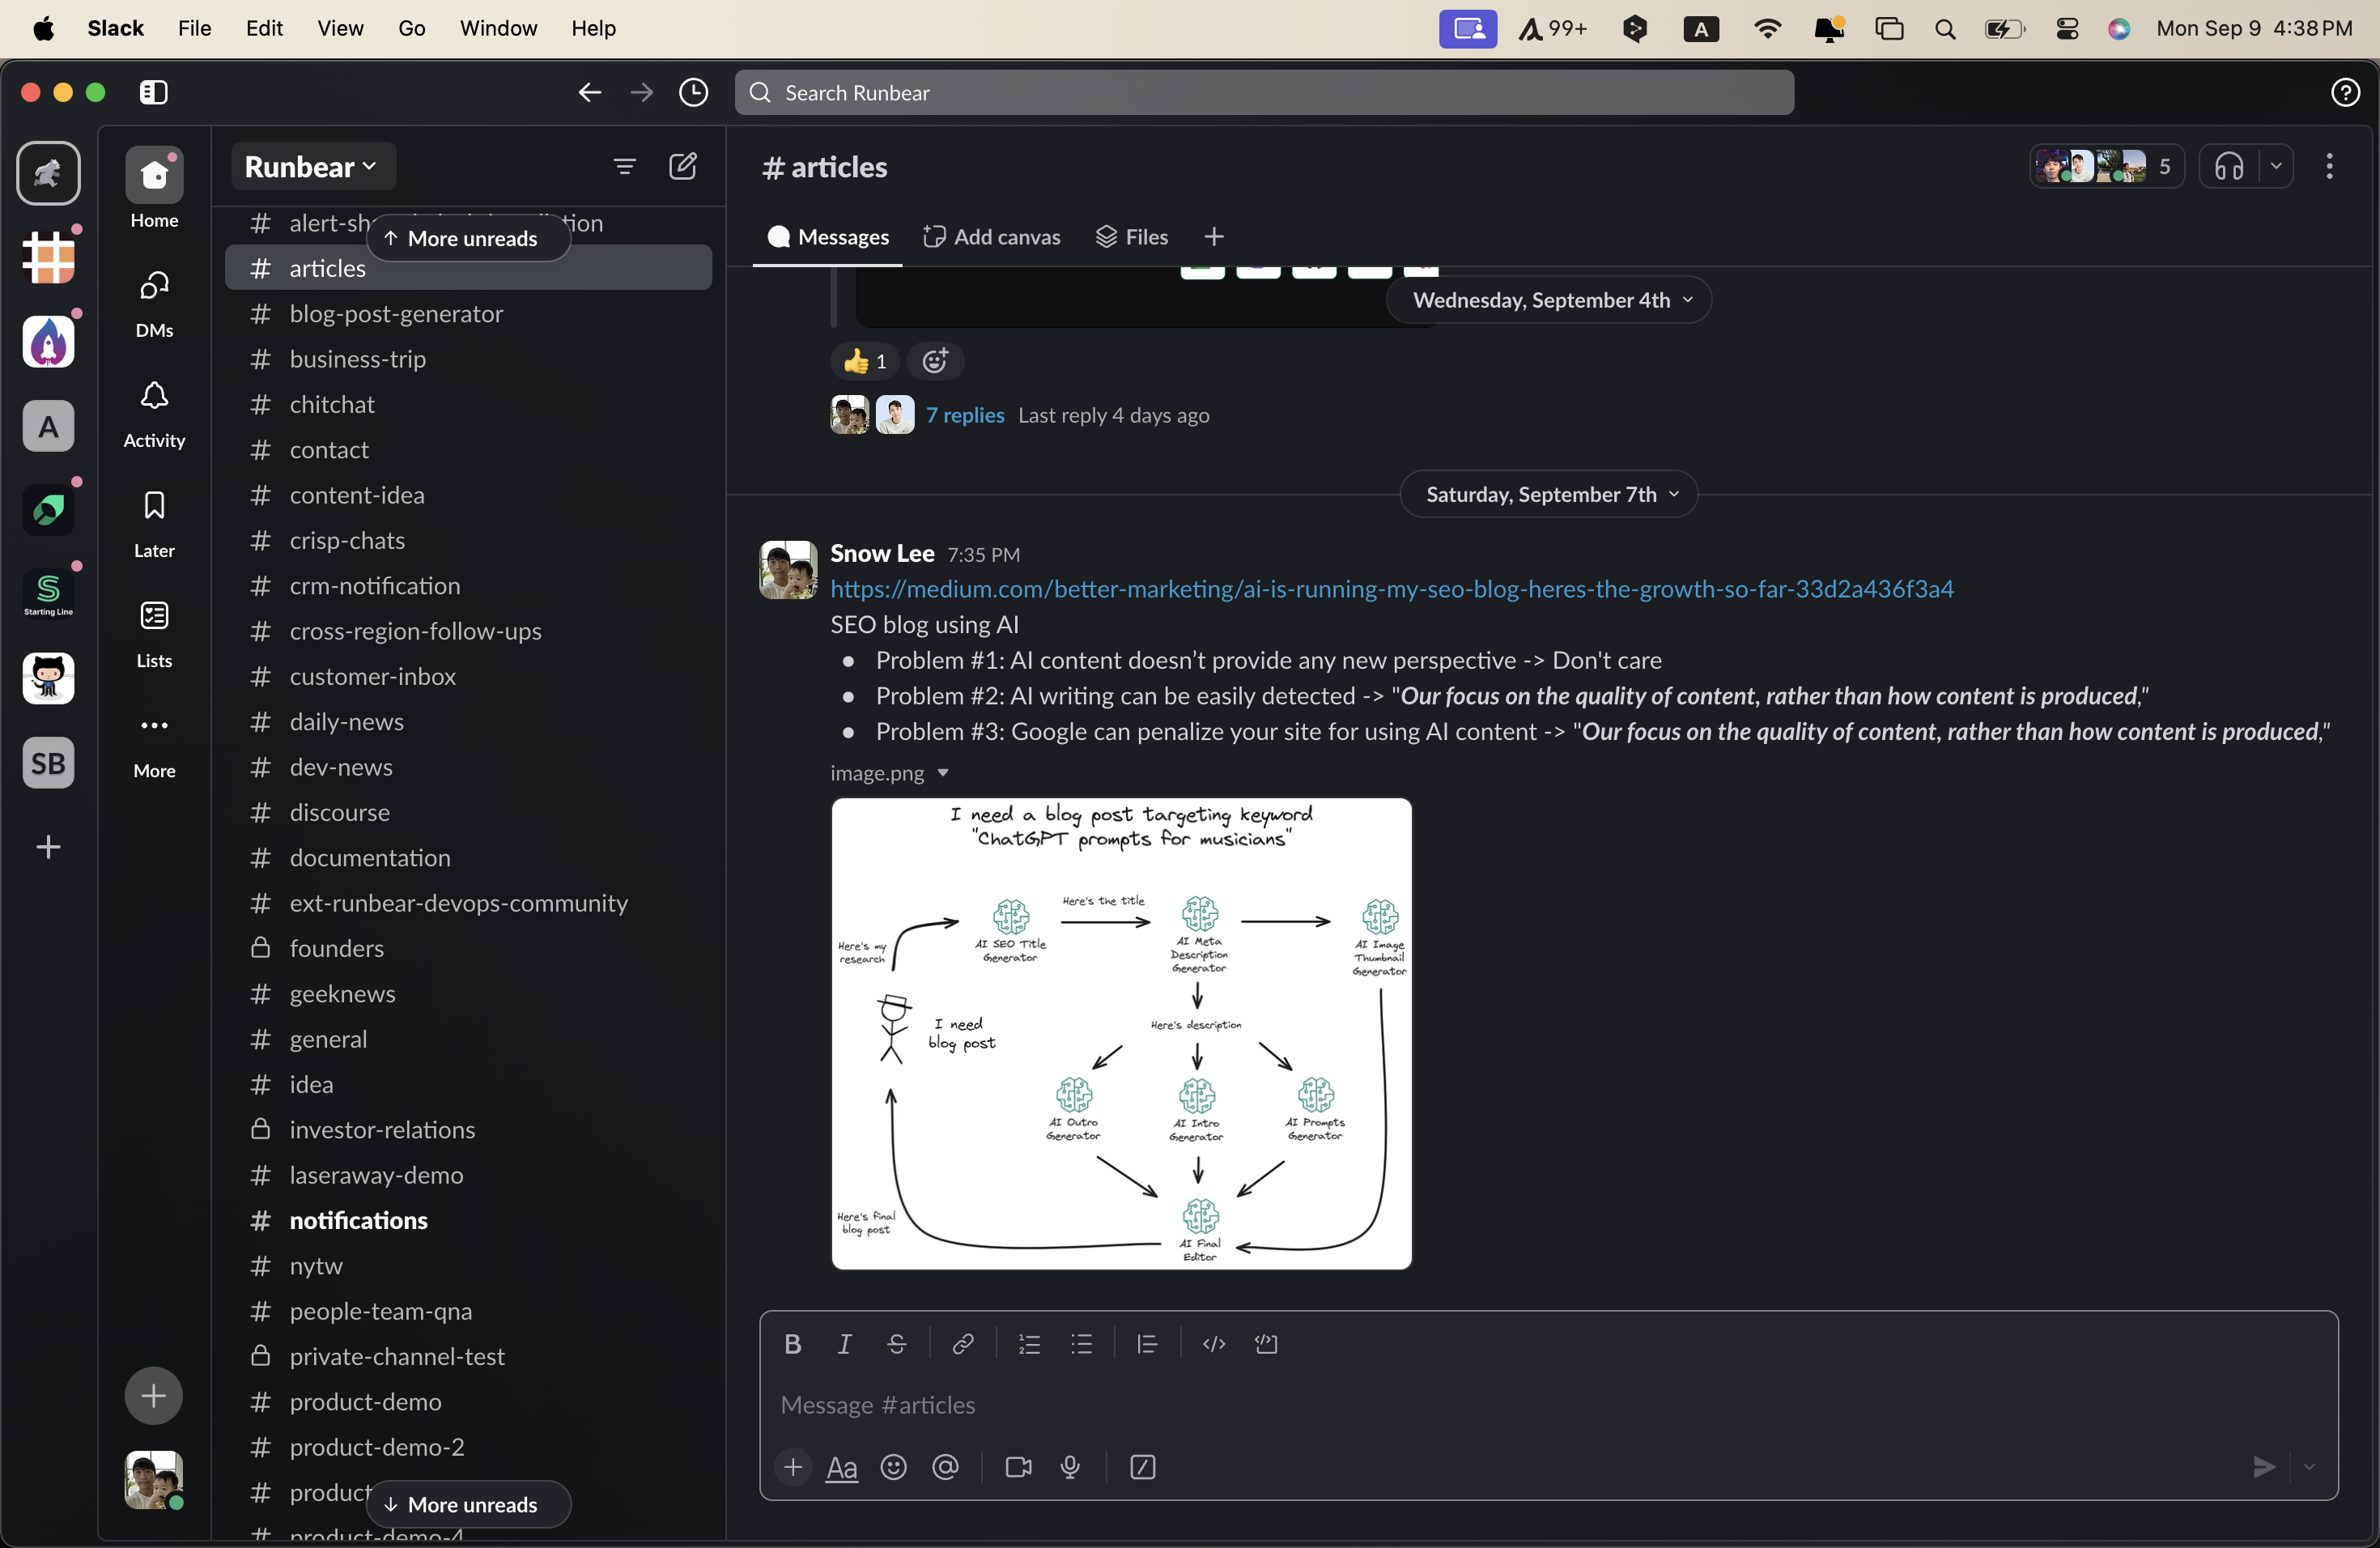Open the More sidebar menu
Viewport: 2380px width, 1548px height.
pyautogui.click(x=154, y=744)
